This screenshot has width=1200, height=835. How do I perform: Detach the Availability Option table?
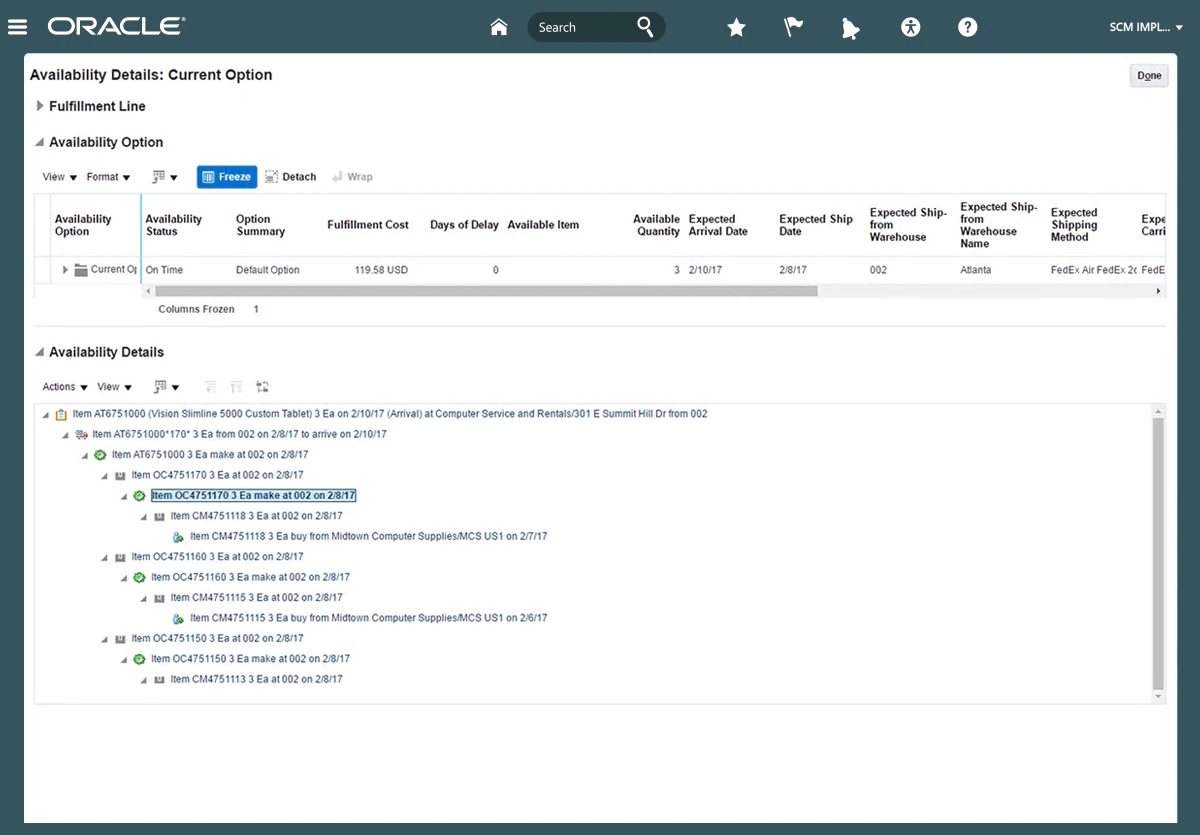tap(291, 177)
